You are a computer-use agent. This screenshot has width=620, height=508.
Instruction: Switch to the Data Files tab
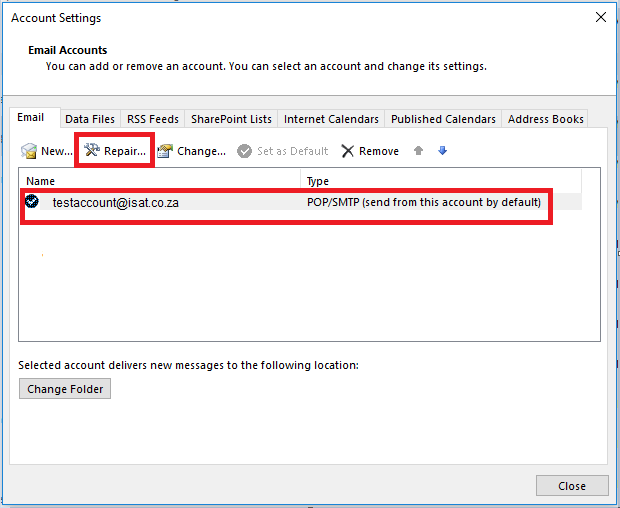pyautogui.click(x=90, y=119)
